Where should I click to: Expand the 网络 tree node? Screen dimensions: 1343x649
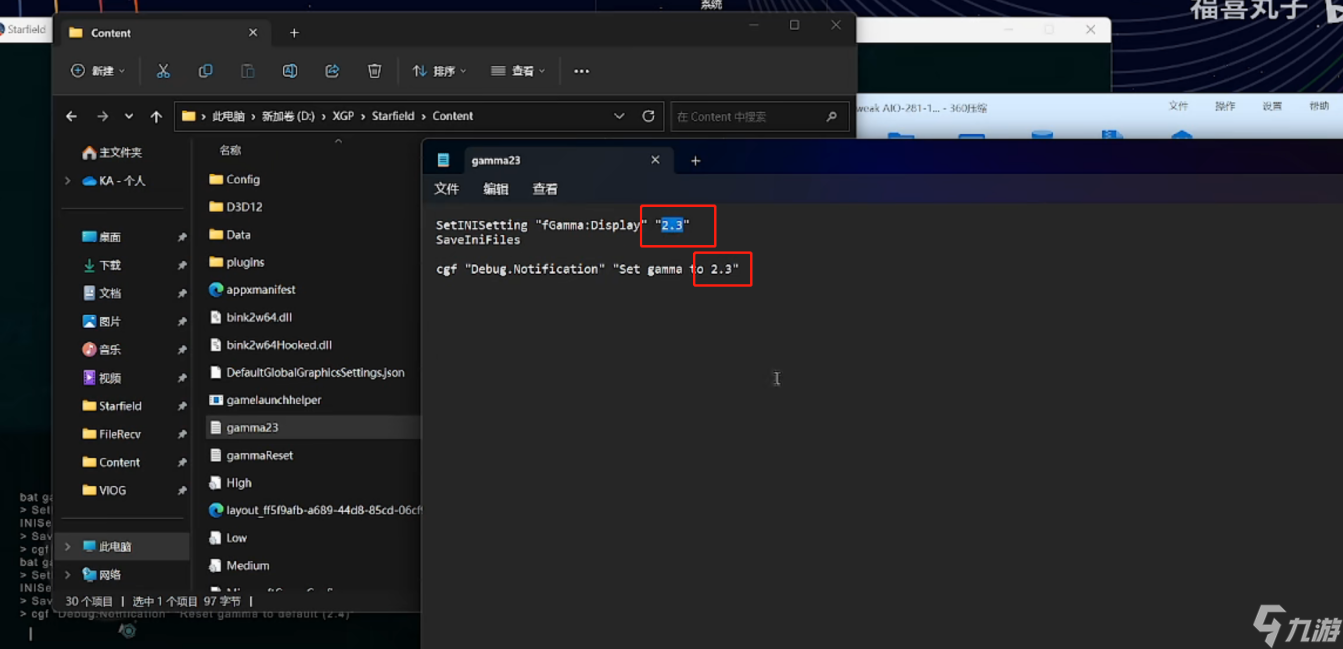click(68, 575)
